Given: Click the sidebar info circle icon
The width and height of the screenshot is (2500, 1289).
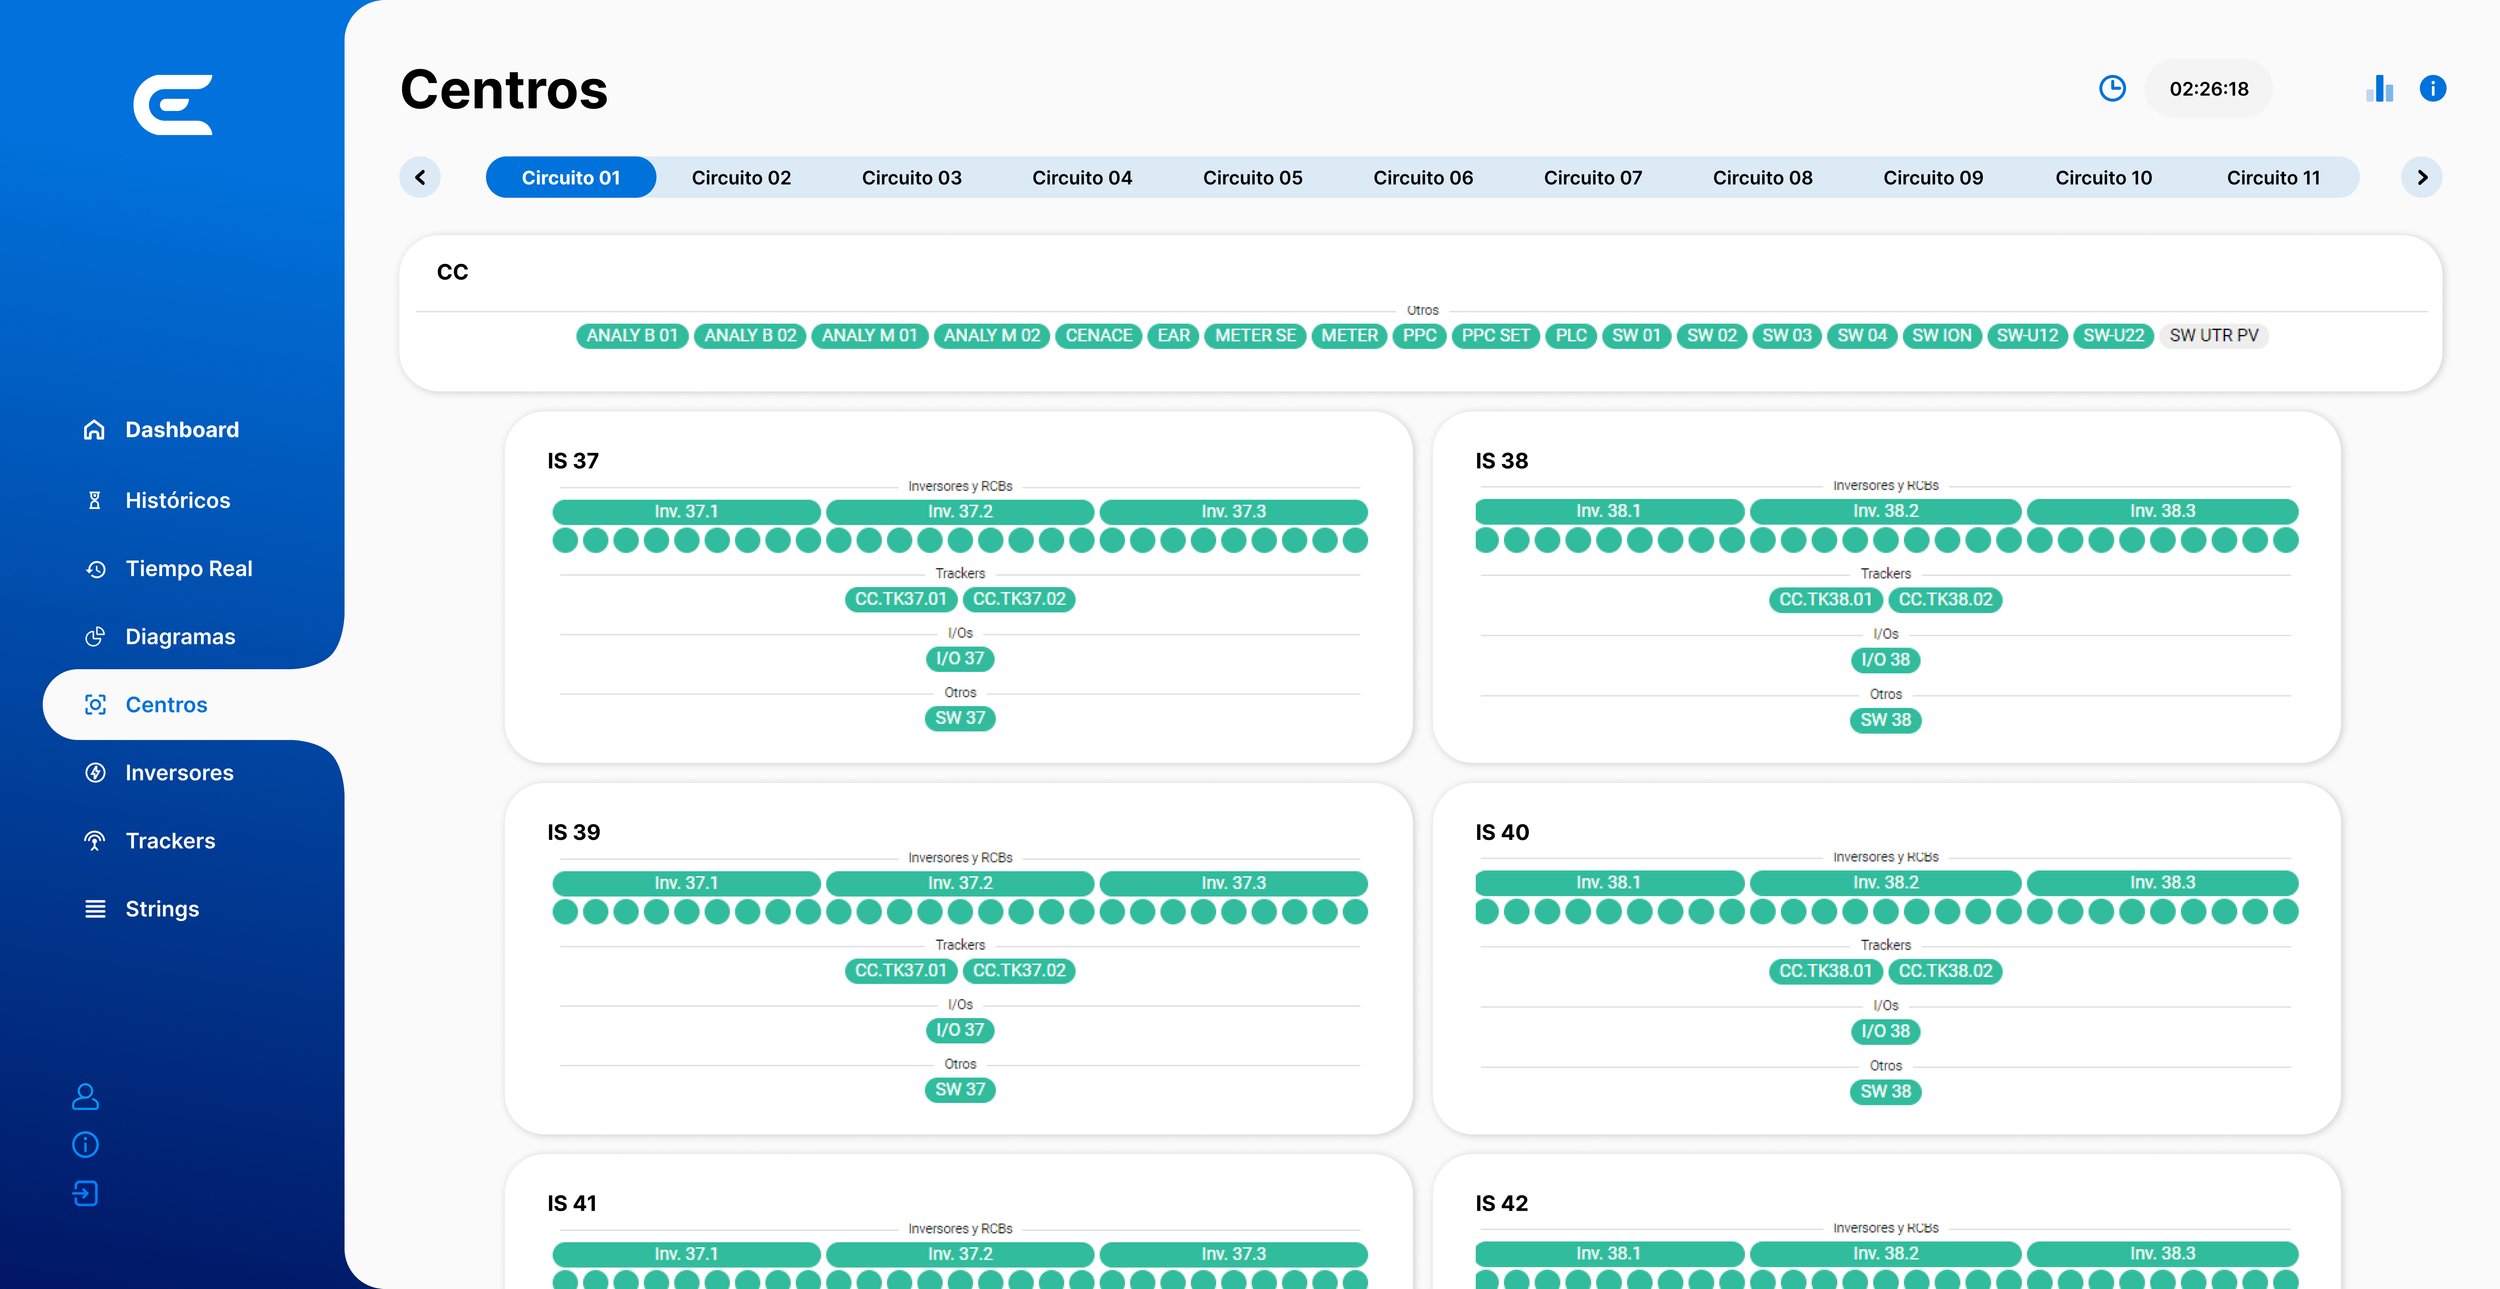Looking at the screenshot, I should click(85, 1145).
